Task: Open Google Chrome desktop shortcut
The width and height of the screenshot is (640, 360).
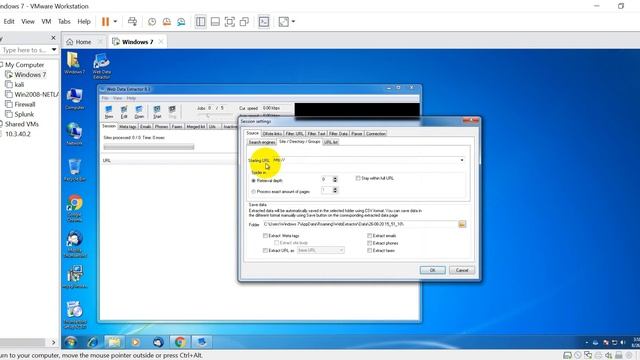Action: [75, 209]
